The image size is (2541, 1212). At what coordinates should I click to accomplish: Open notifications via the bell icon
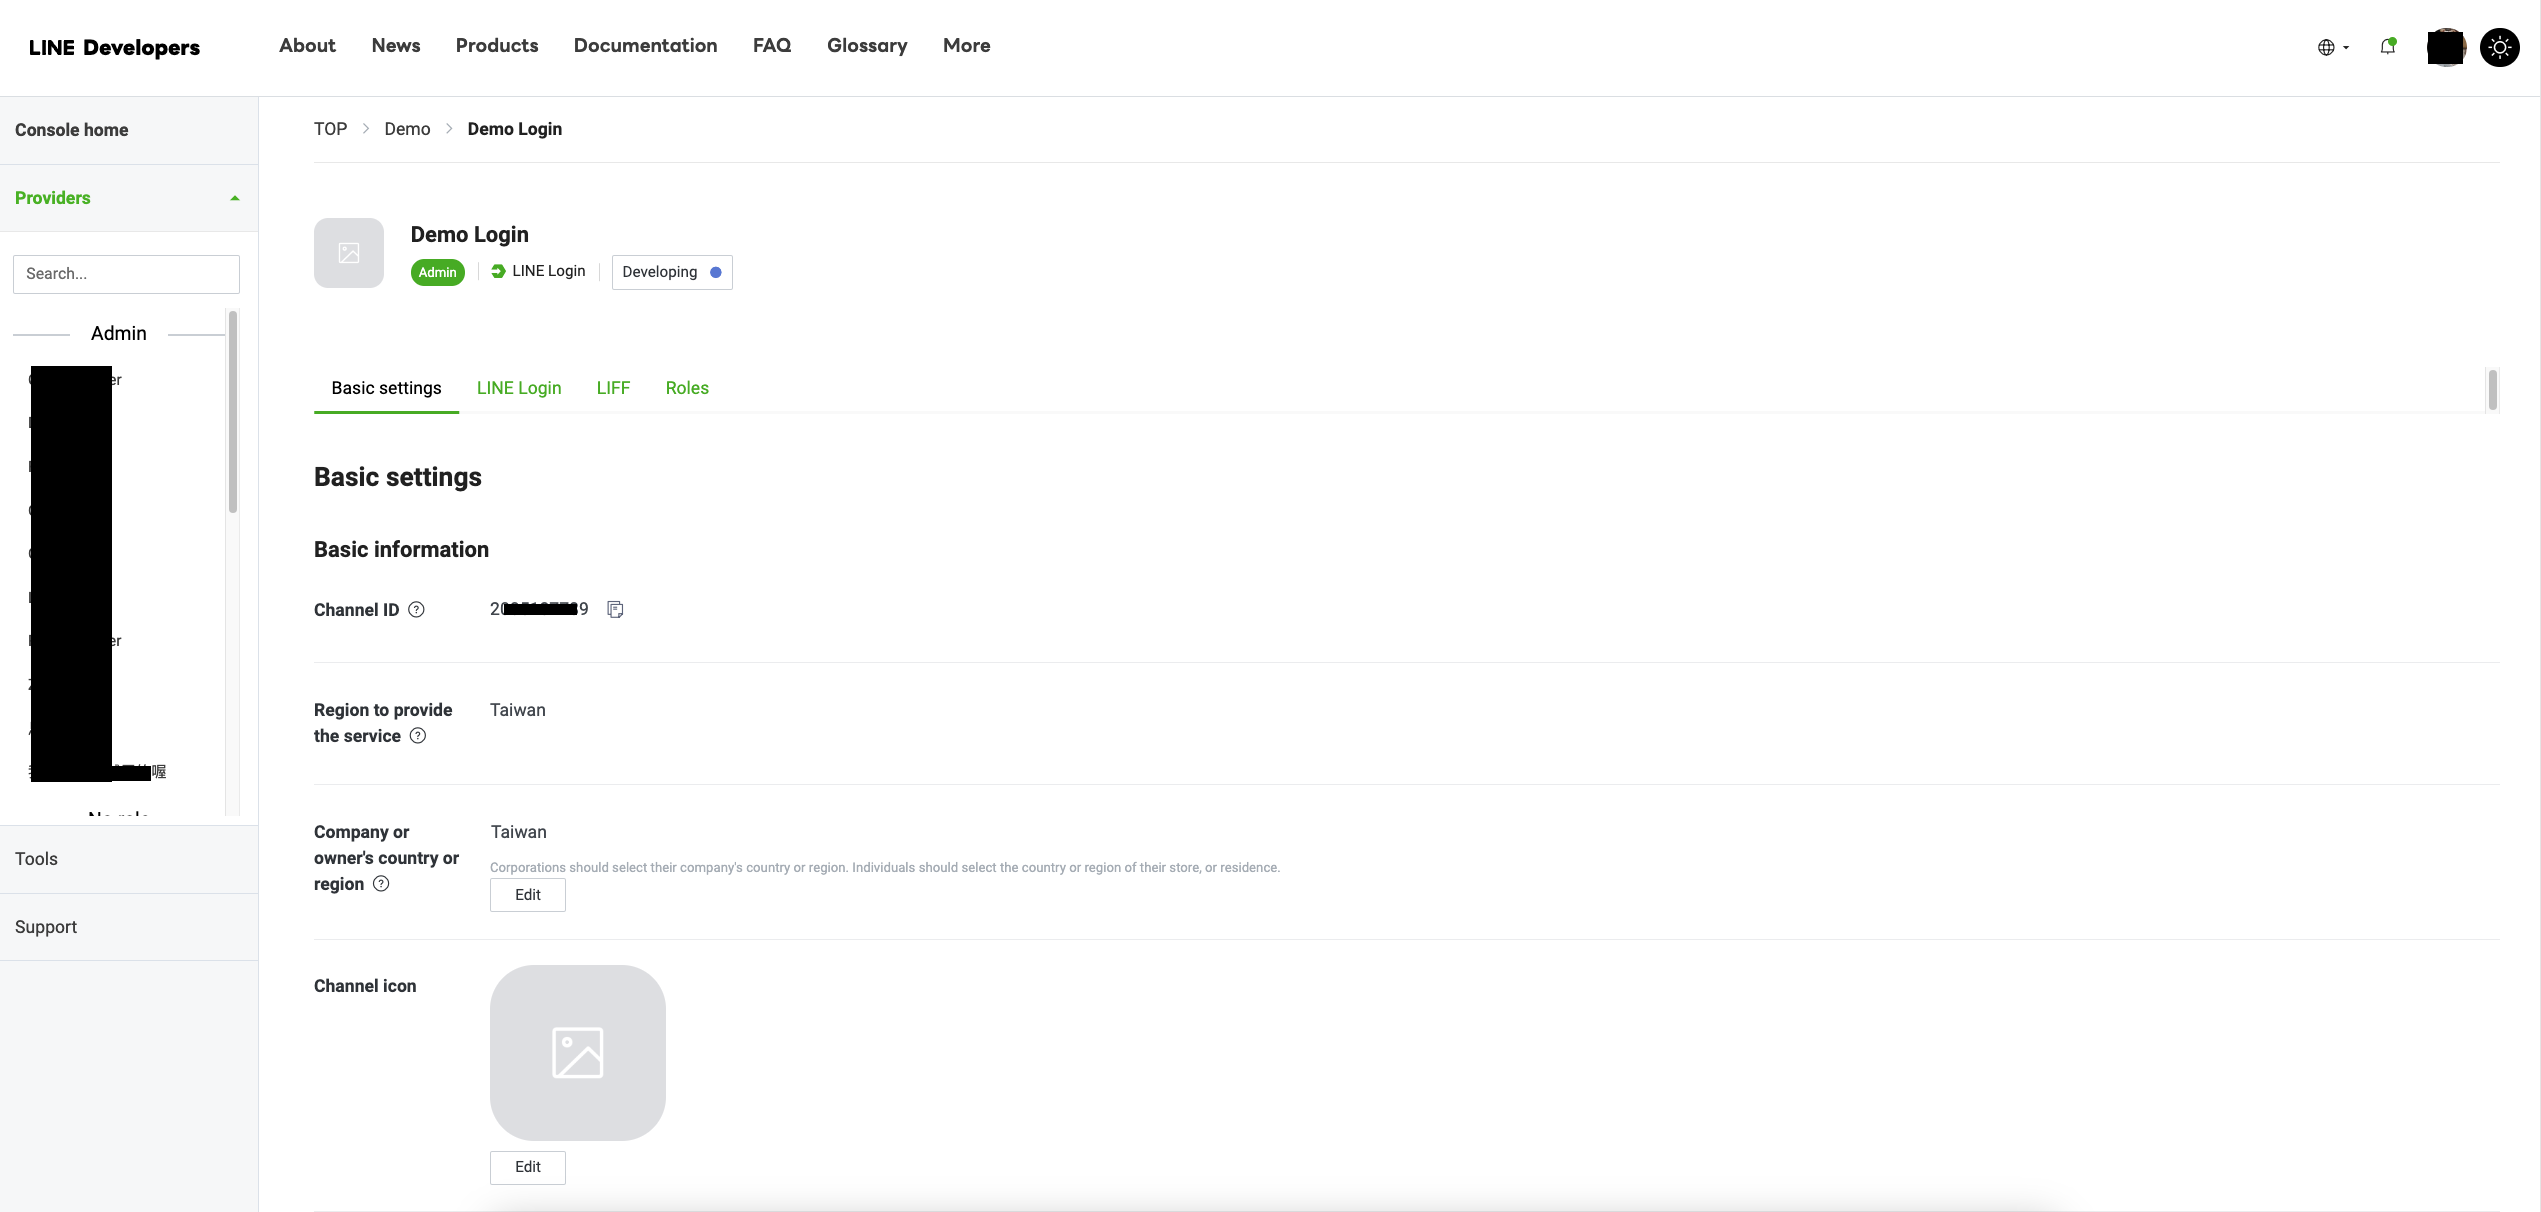click(x=2388, y=47)
